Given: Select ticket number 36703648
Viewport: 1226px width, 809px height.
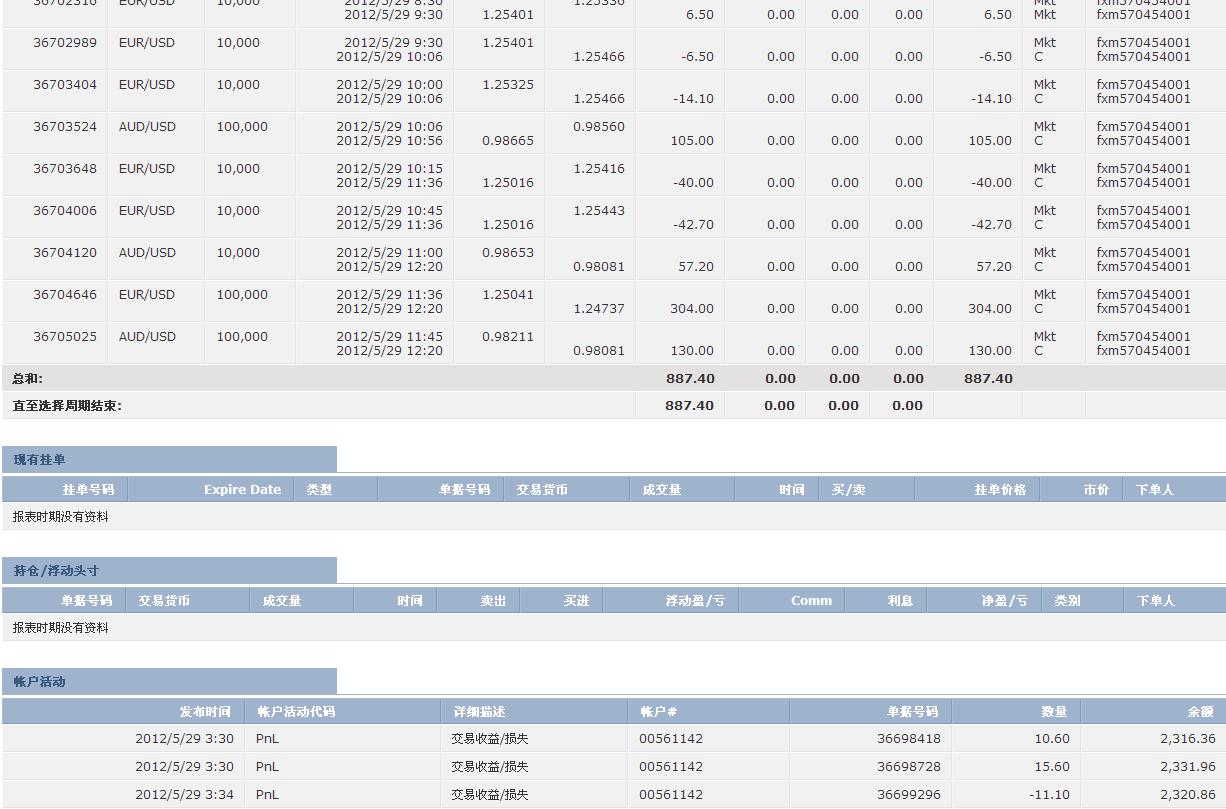Looking at the screenshot, I should pyautogui.click(x=65, y=169).
